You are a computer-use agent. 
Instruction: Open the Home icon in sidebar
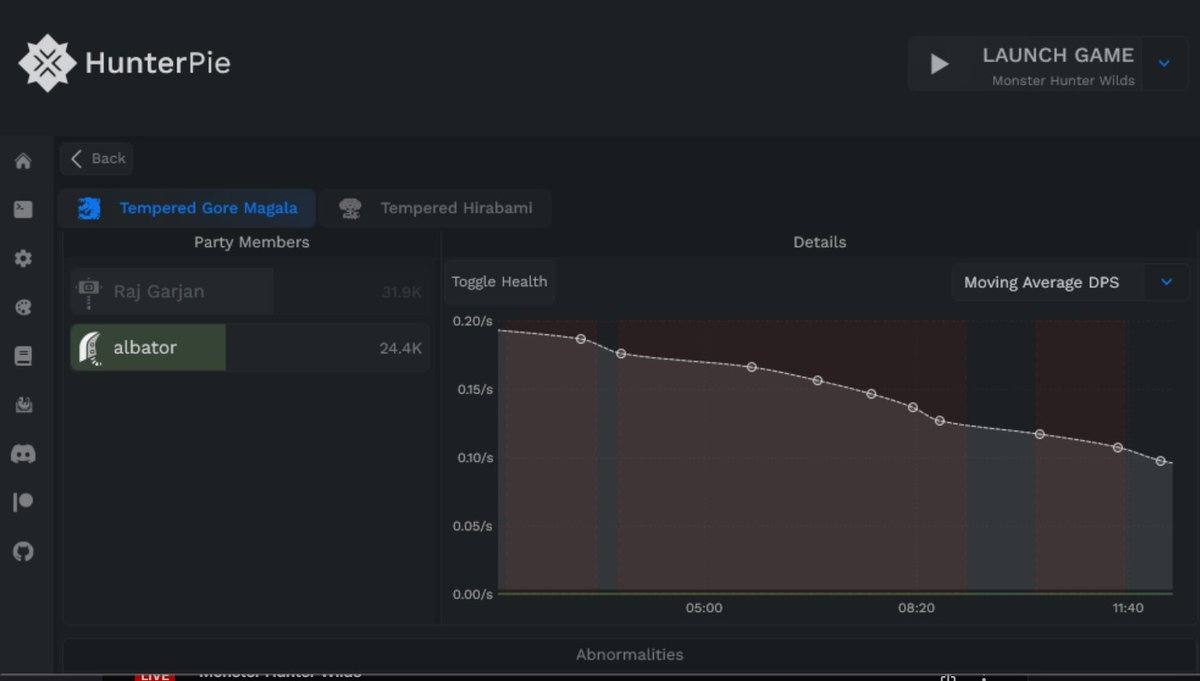click(23, 161)
